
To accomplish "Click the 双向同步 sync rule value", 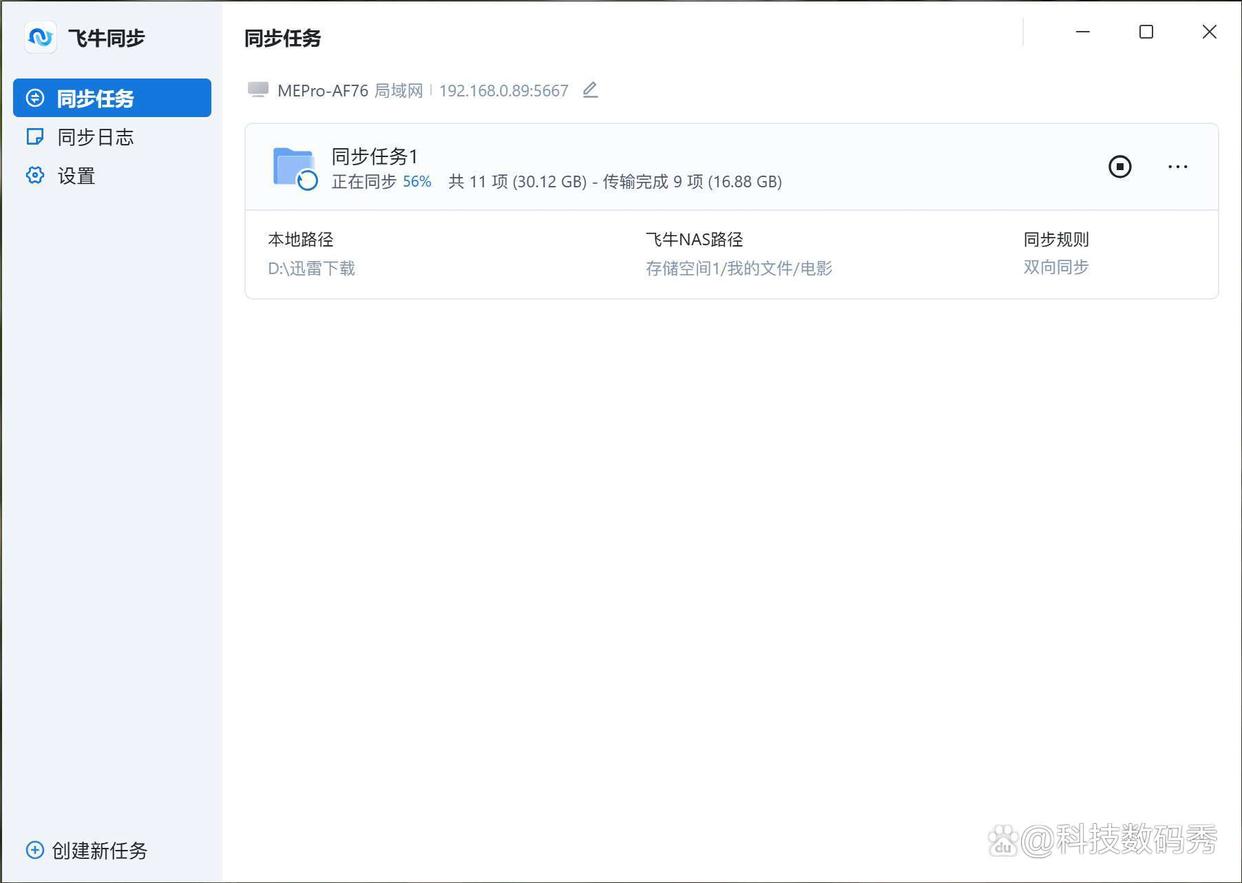I will tap(1056, 267).
